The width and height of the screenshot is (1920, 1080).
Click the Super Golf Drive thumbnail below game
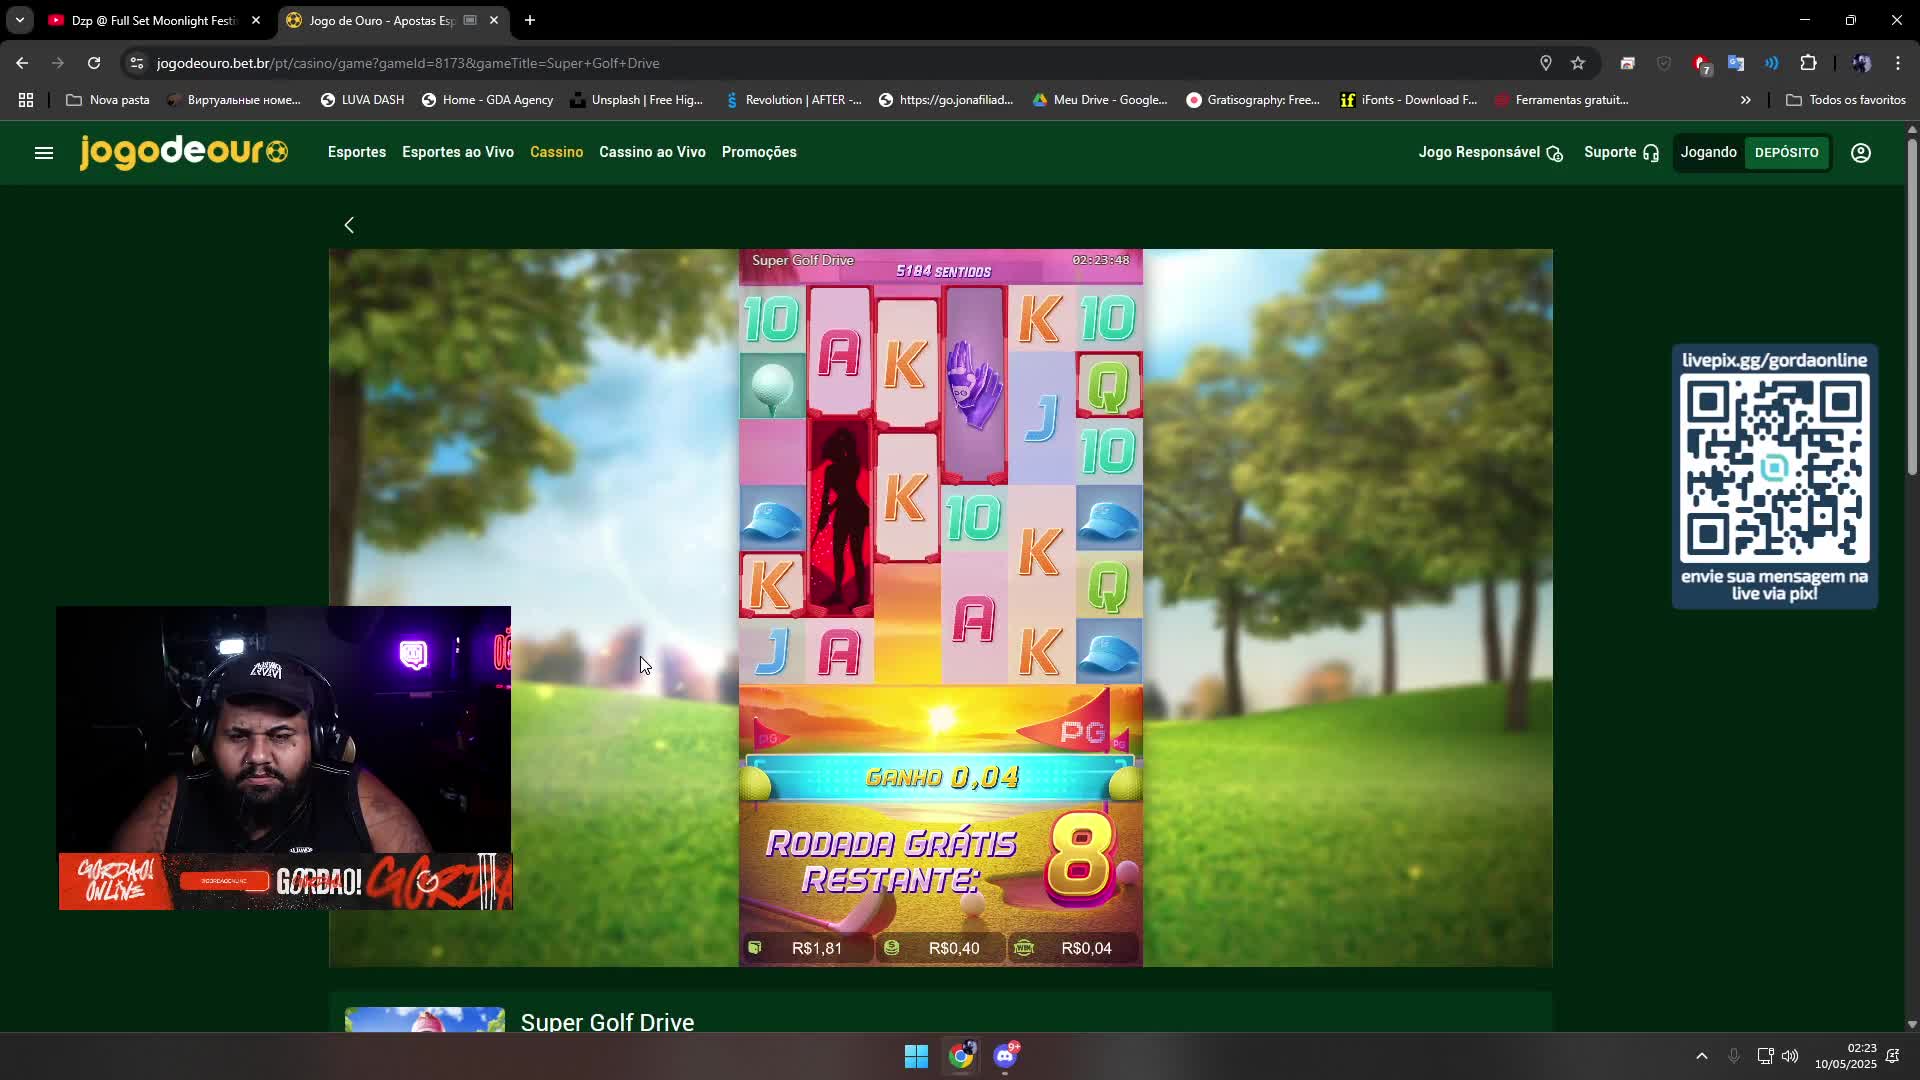(x=425, y=1019)
